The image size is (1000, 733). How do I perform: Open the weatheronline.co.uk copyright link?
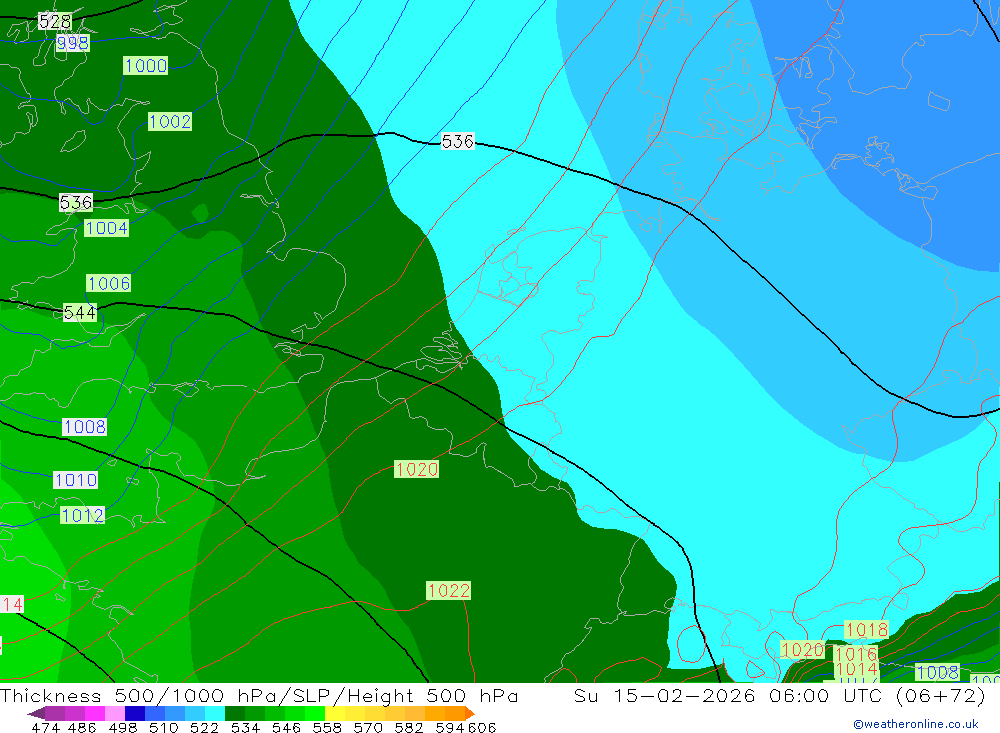pos(916,724)
